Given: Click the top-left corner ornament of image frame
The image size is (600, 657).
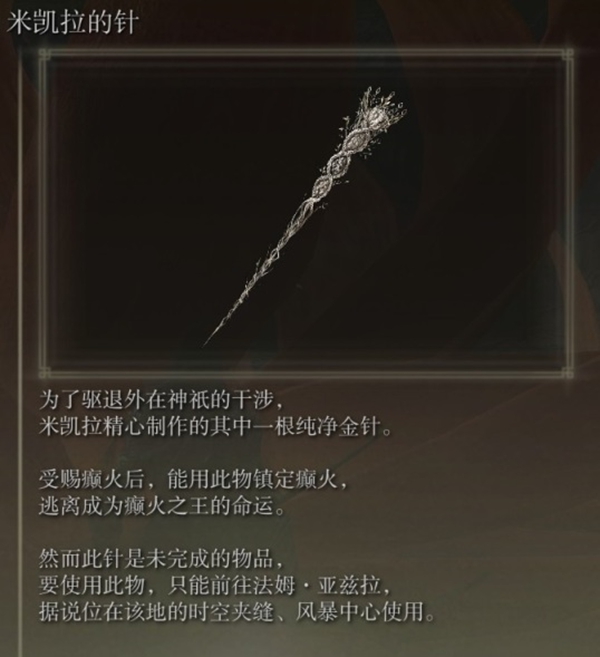Looking at the screenshot, I should coord(44,54).
